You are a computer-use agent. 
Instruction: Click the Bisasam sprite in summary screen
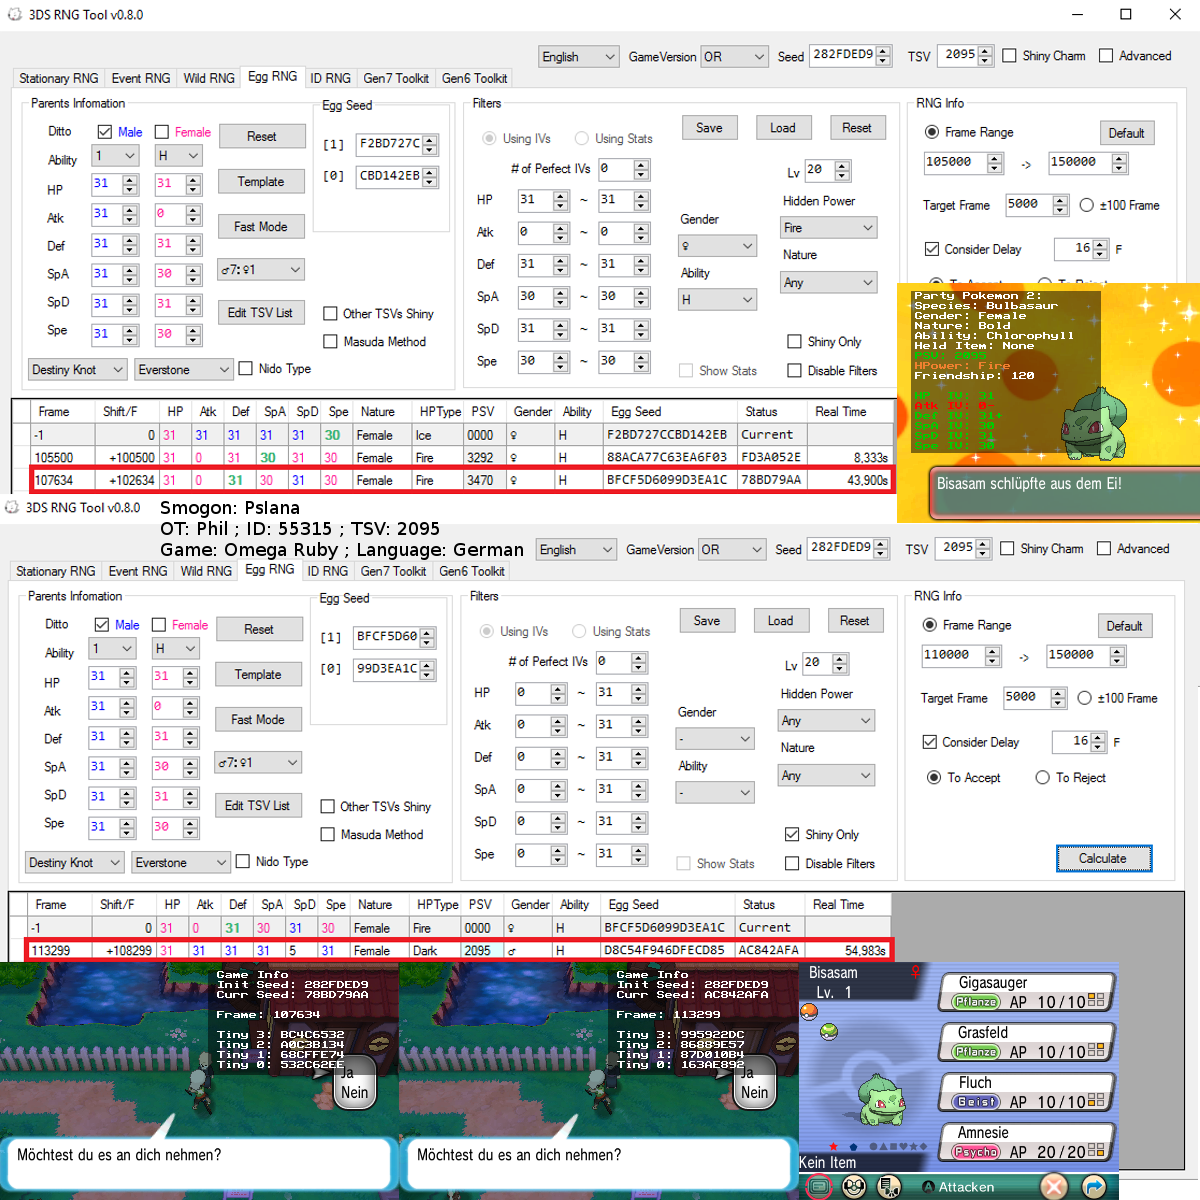880,1099
